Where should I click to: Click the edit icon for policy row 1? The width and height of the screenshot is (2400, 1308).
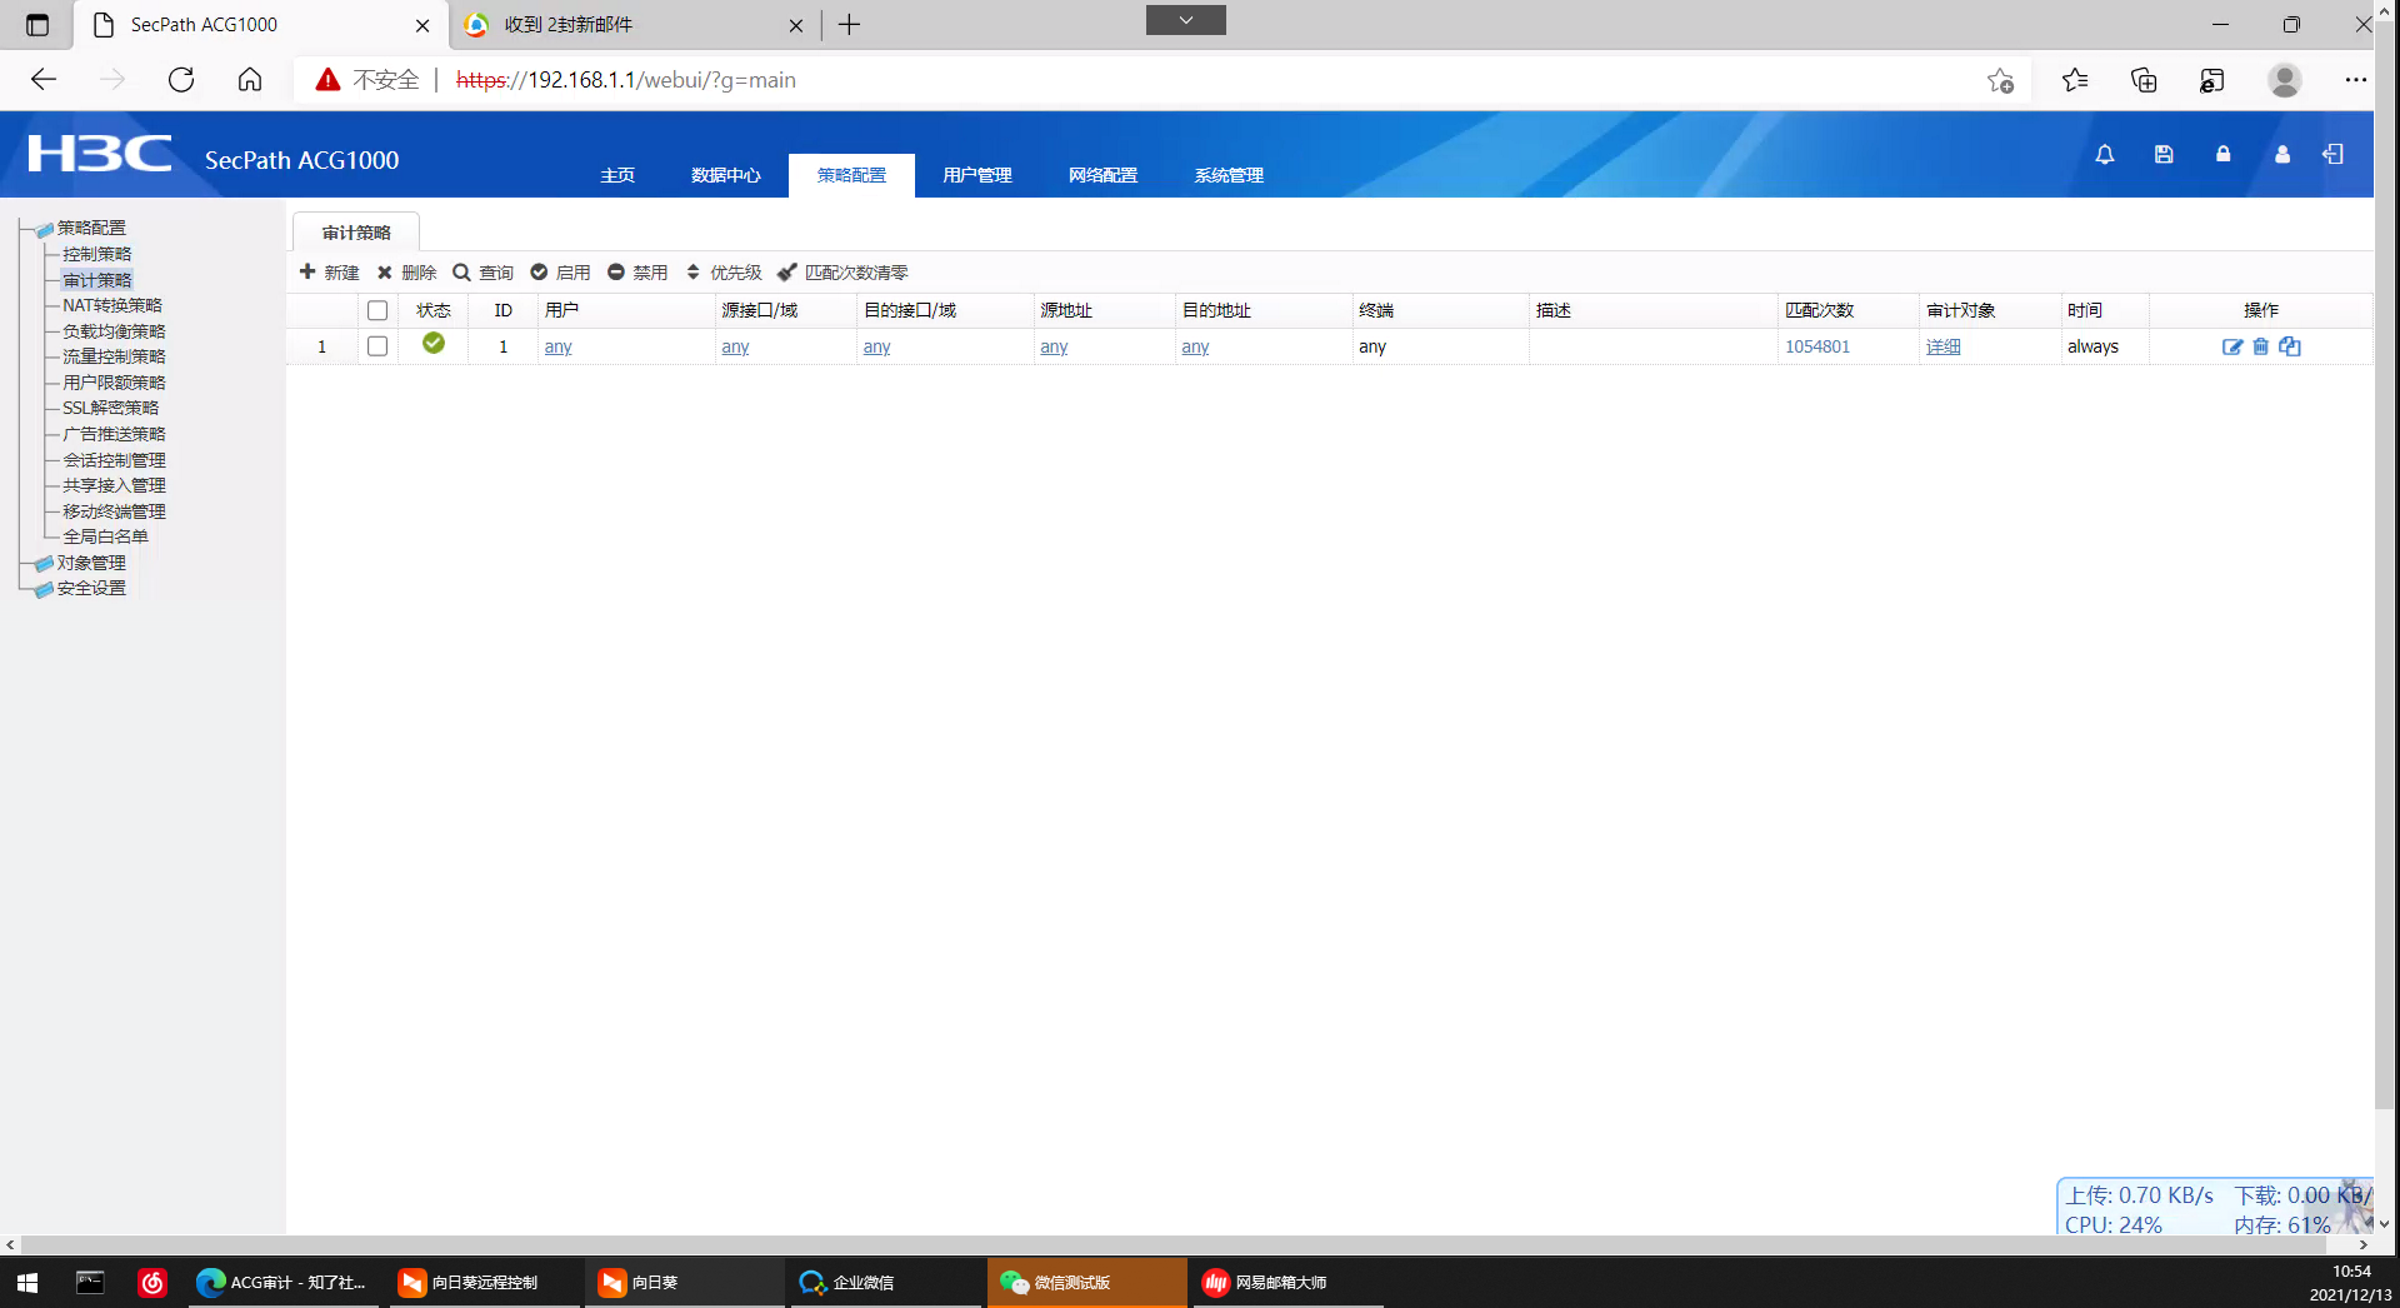click(x=2231, y=347)
